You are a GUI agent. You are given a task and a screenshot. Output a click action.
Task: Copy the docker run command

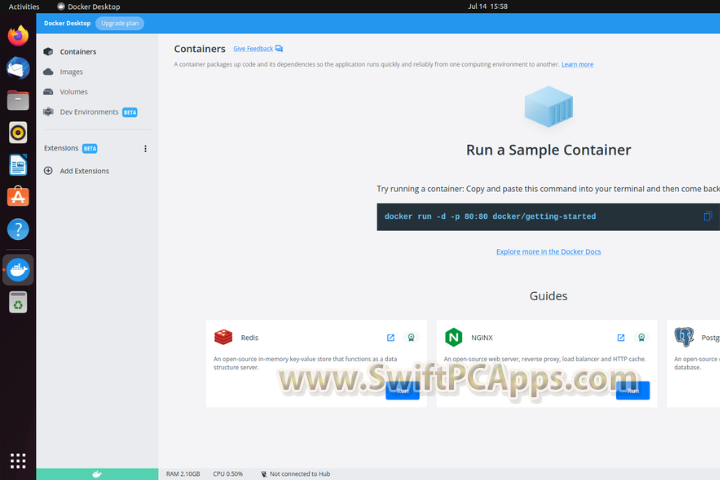tap(707, 216)
